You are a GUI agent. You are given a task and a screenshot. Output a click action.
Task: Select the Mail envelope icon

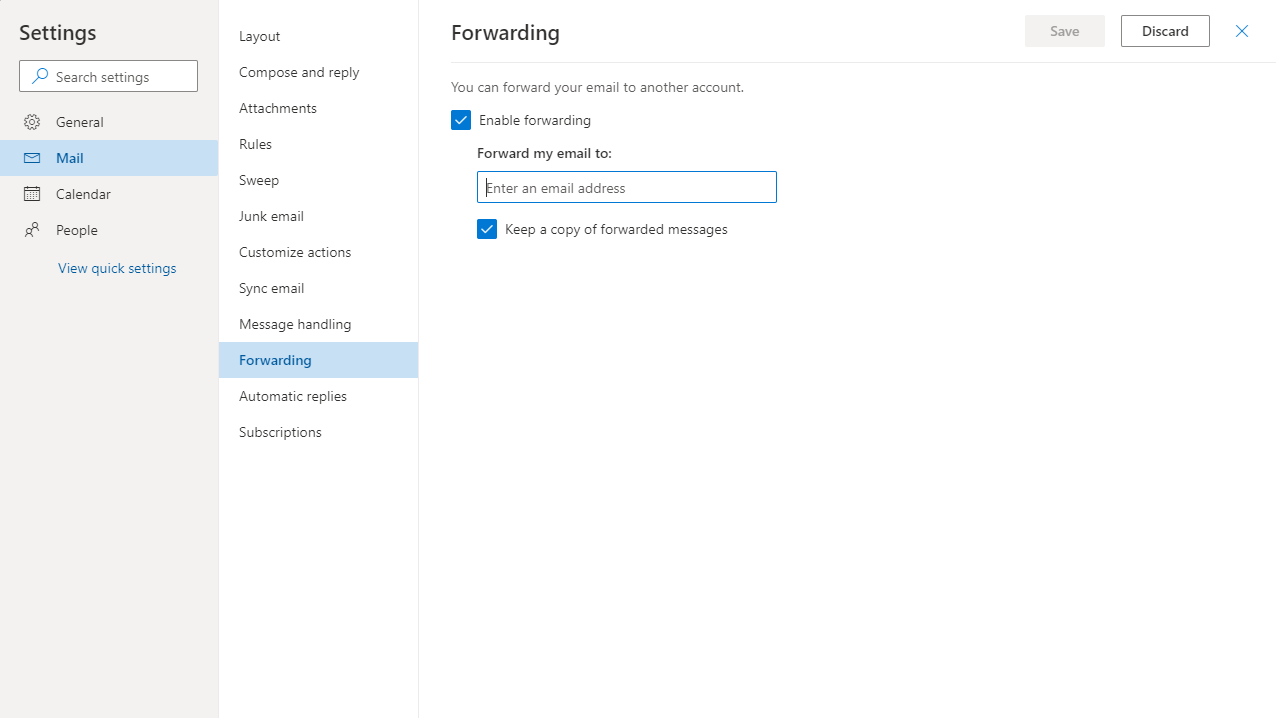coord(33,157)
